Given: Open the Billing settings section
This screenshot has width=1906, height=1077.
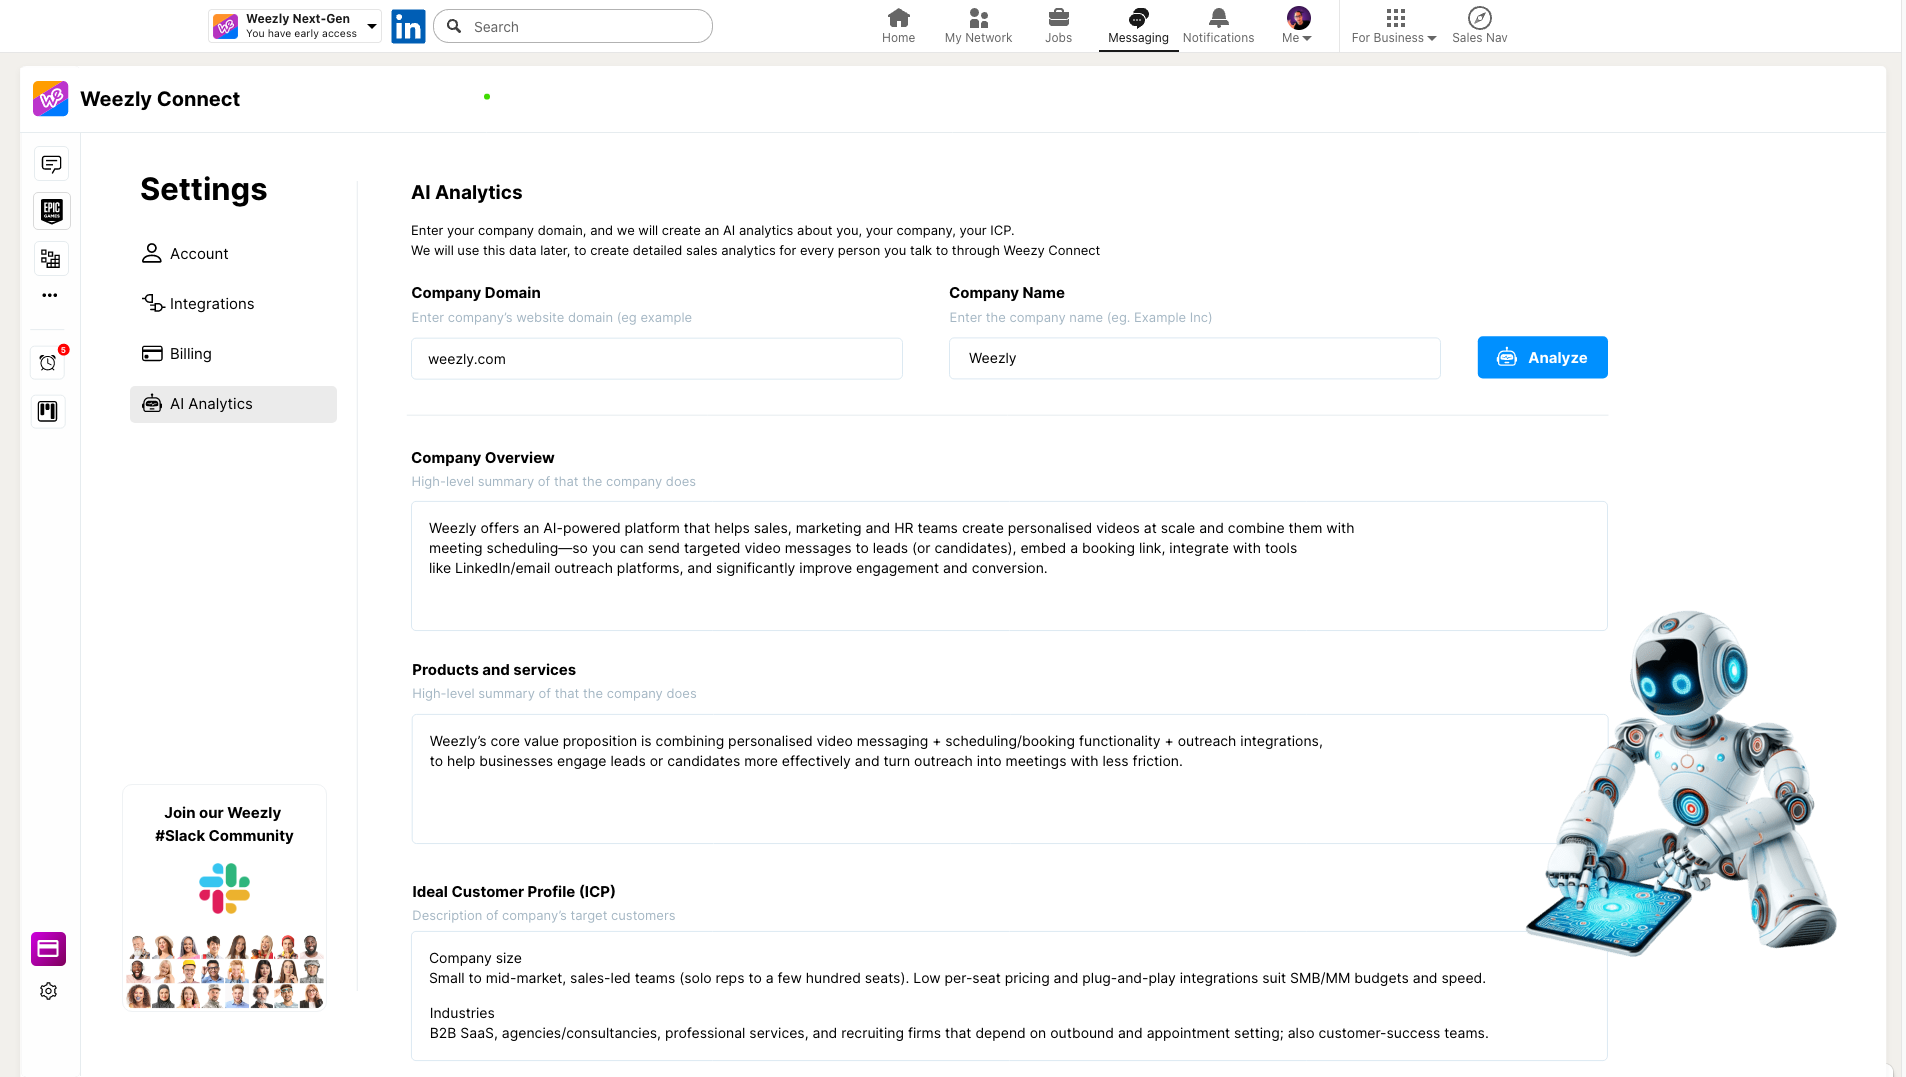Looking at the screenshot, I should point(190,354).
